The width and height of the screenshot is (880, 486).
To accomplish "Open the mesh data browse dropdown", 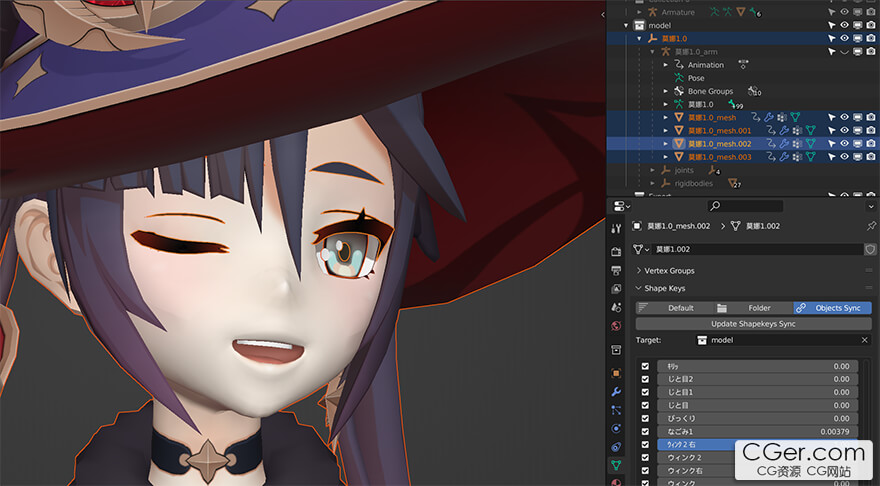I will [x=640, y=249].
